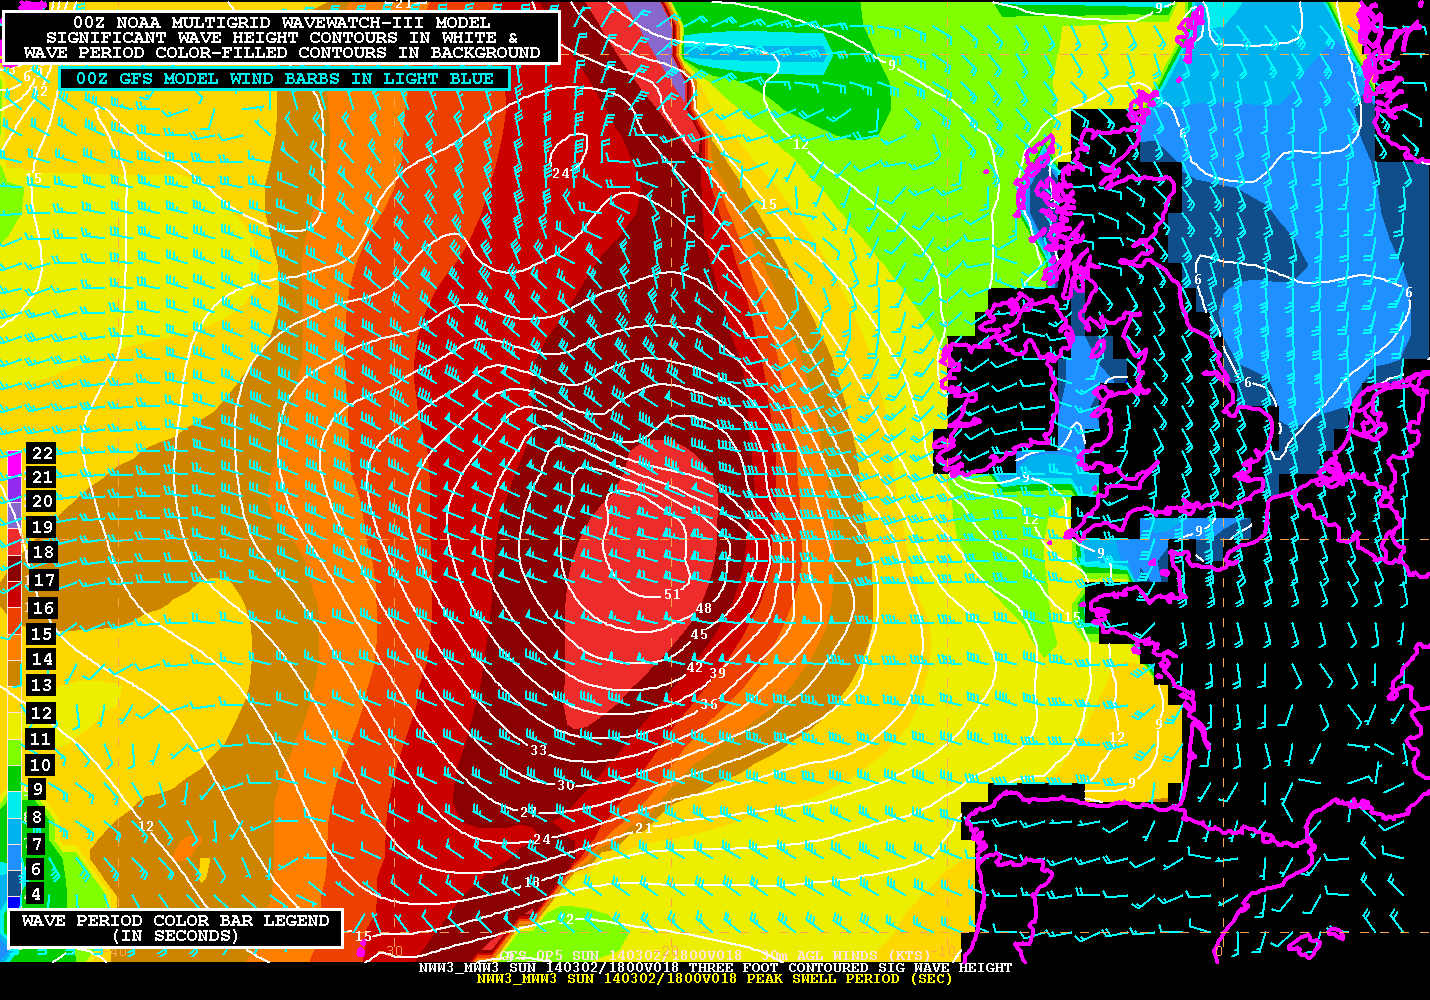Click the '00Z NOAA MULTIGRID WAVEWATCH-III MODEL' title line
Image resolution: width=1430 pixels, height=1000 pixels.
click(x=282, y=22)
